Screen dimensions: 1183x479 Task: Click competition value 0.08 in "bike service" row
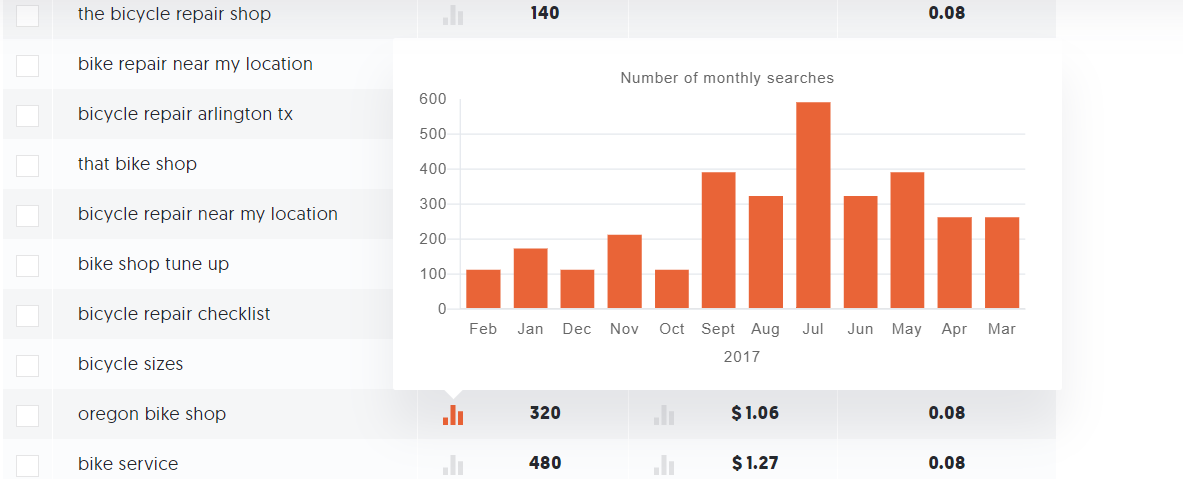point(947,463)
